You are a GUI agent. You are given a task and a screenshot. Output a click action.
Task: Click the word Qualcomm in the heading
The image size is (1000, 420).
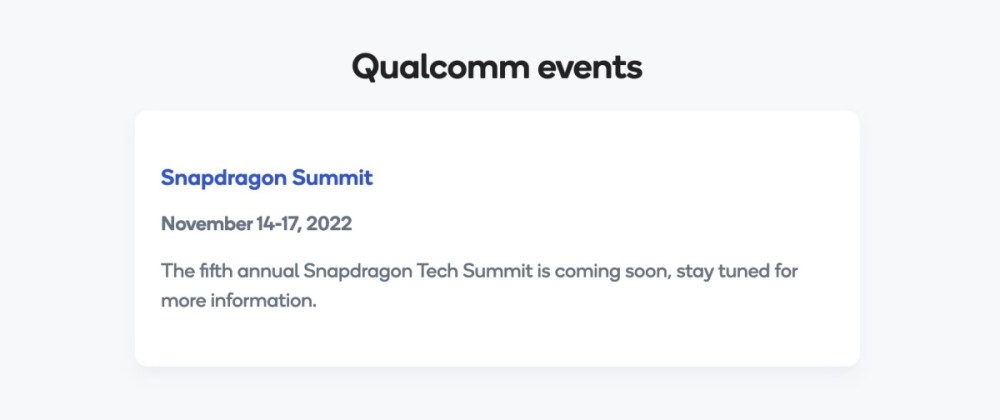click(440, 67)
